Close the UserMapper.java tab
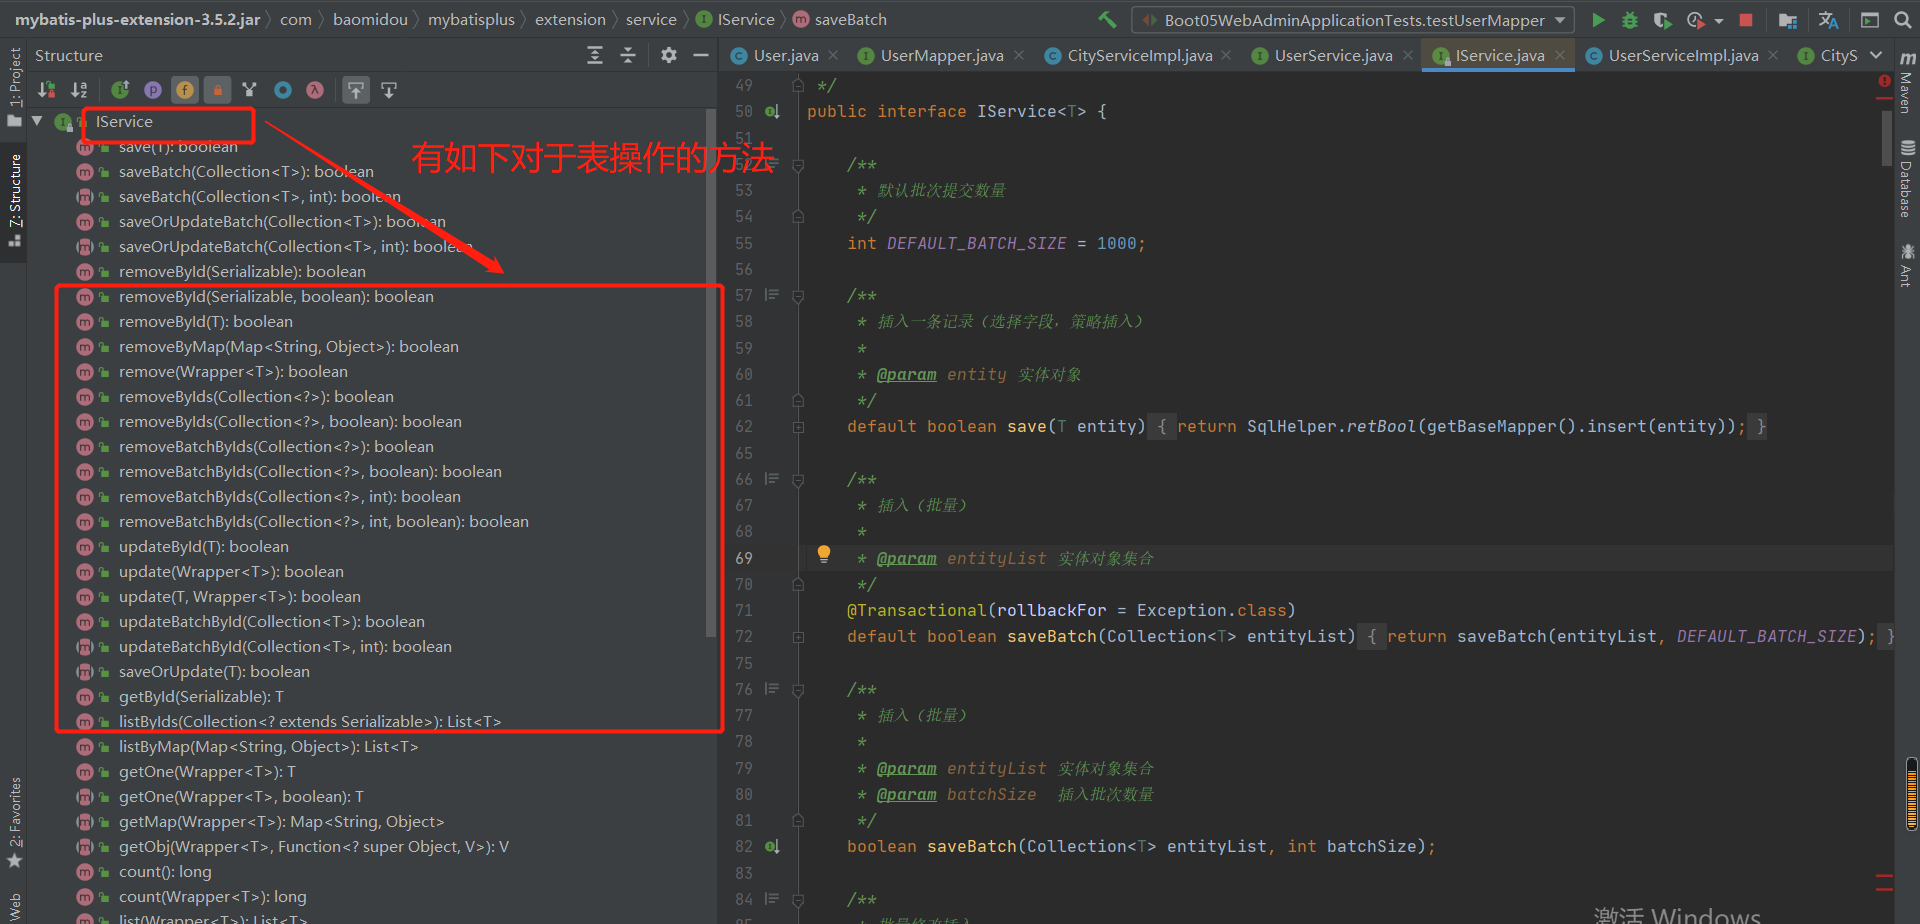1920x924 pixels. 1019,55
